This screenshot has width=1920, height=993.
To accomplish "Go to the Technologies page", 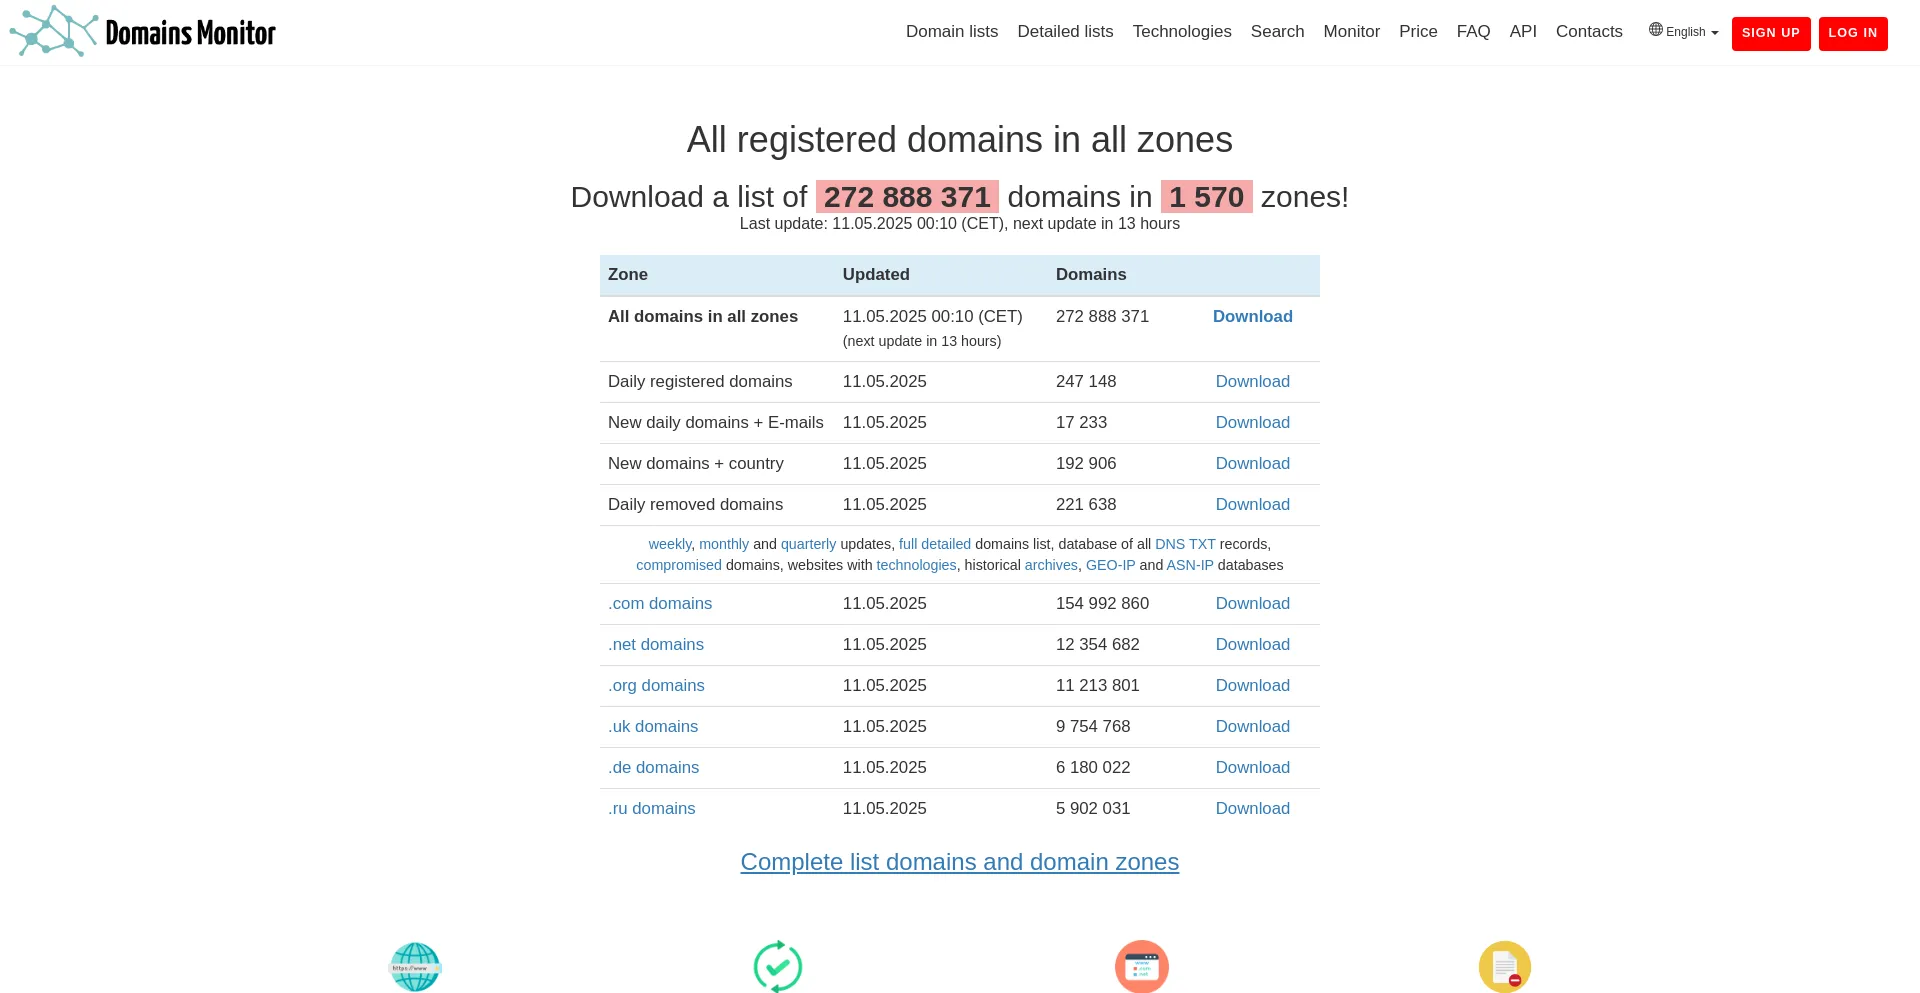I will 1182,32.
